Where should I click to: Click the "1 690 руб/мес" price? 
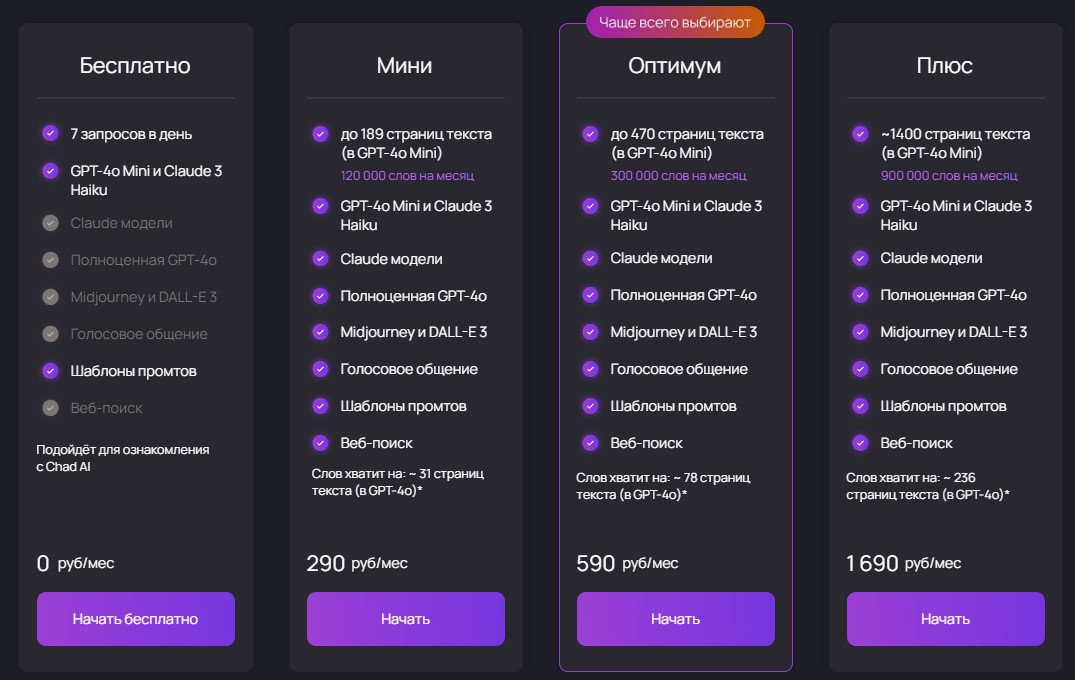click(x=903, y=563)
